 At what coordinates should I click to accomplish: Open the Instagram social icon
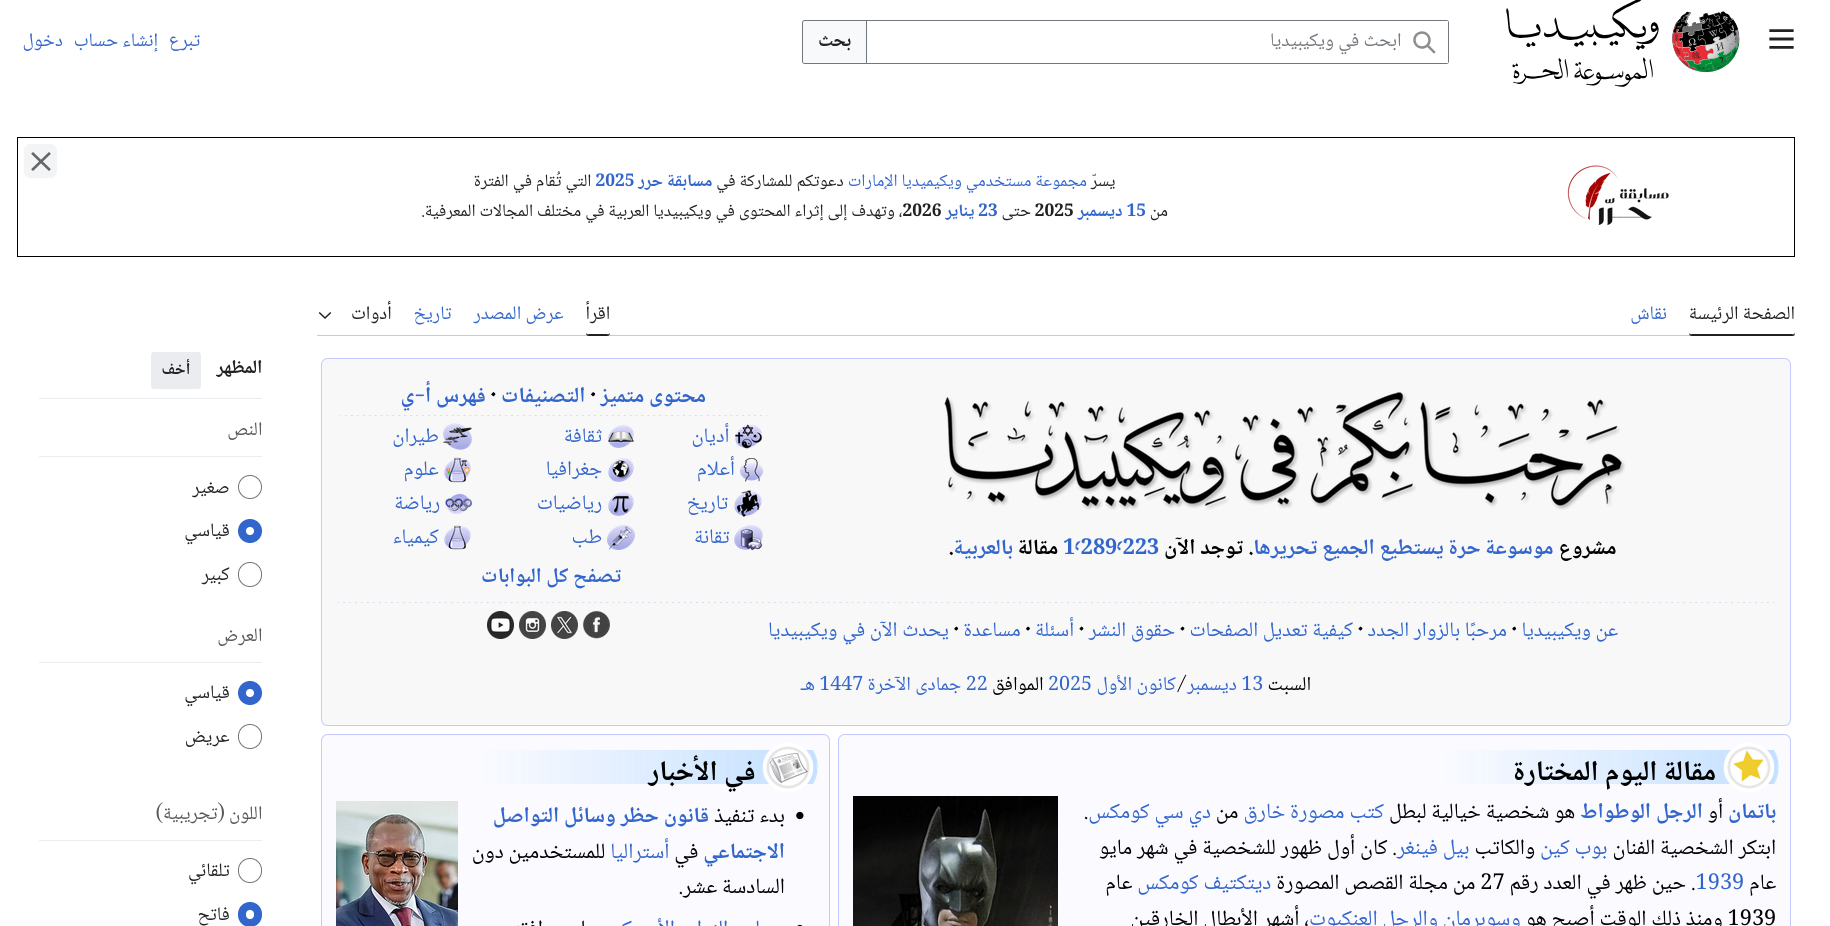(532, 625)
